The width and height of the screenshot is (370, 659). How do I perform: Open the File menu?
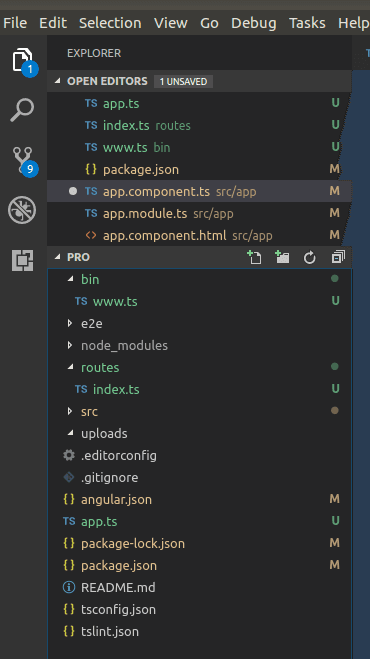click(x=15, y=23)
